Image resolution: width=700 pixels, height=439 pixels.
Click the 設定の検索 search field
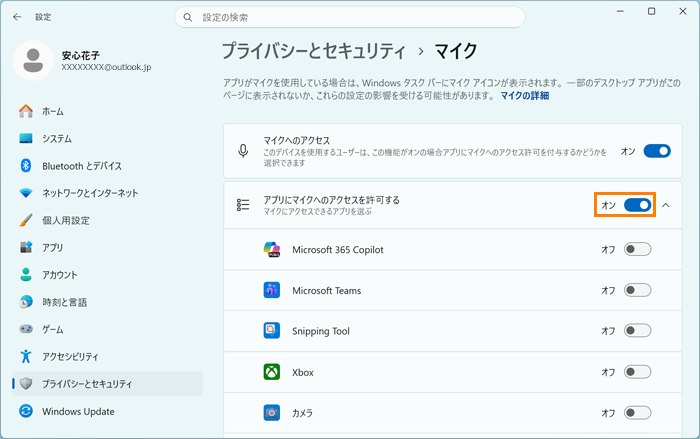[x=350, y=17]
